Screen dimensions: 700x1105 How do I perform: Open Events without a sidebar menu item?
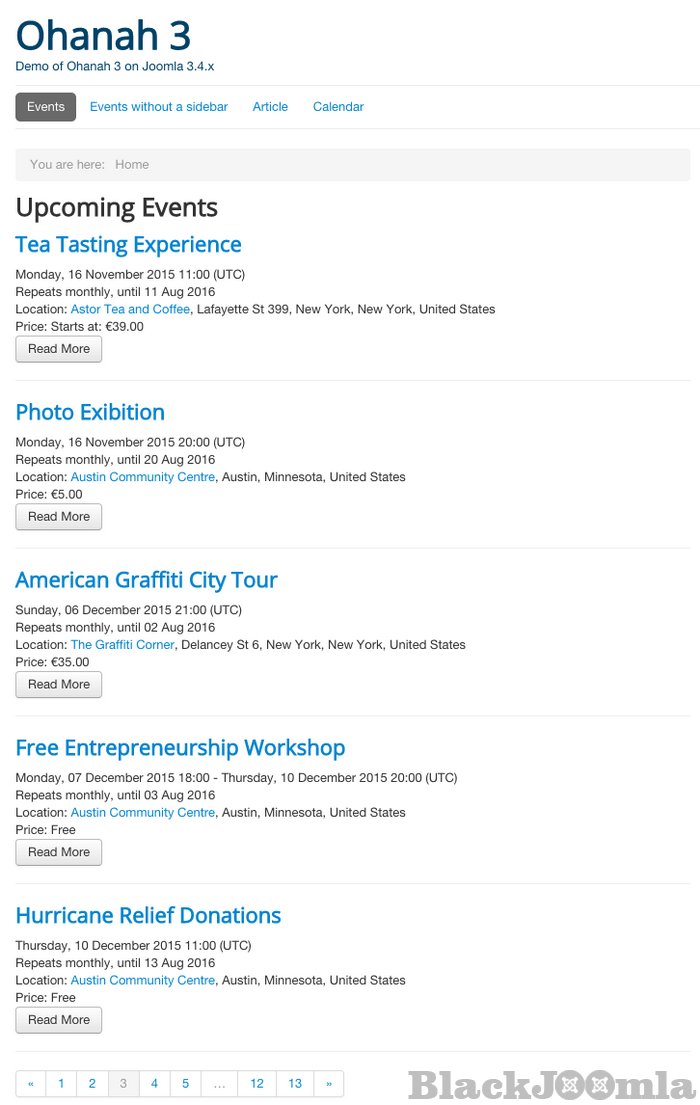(159, 107)
